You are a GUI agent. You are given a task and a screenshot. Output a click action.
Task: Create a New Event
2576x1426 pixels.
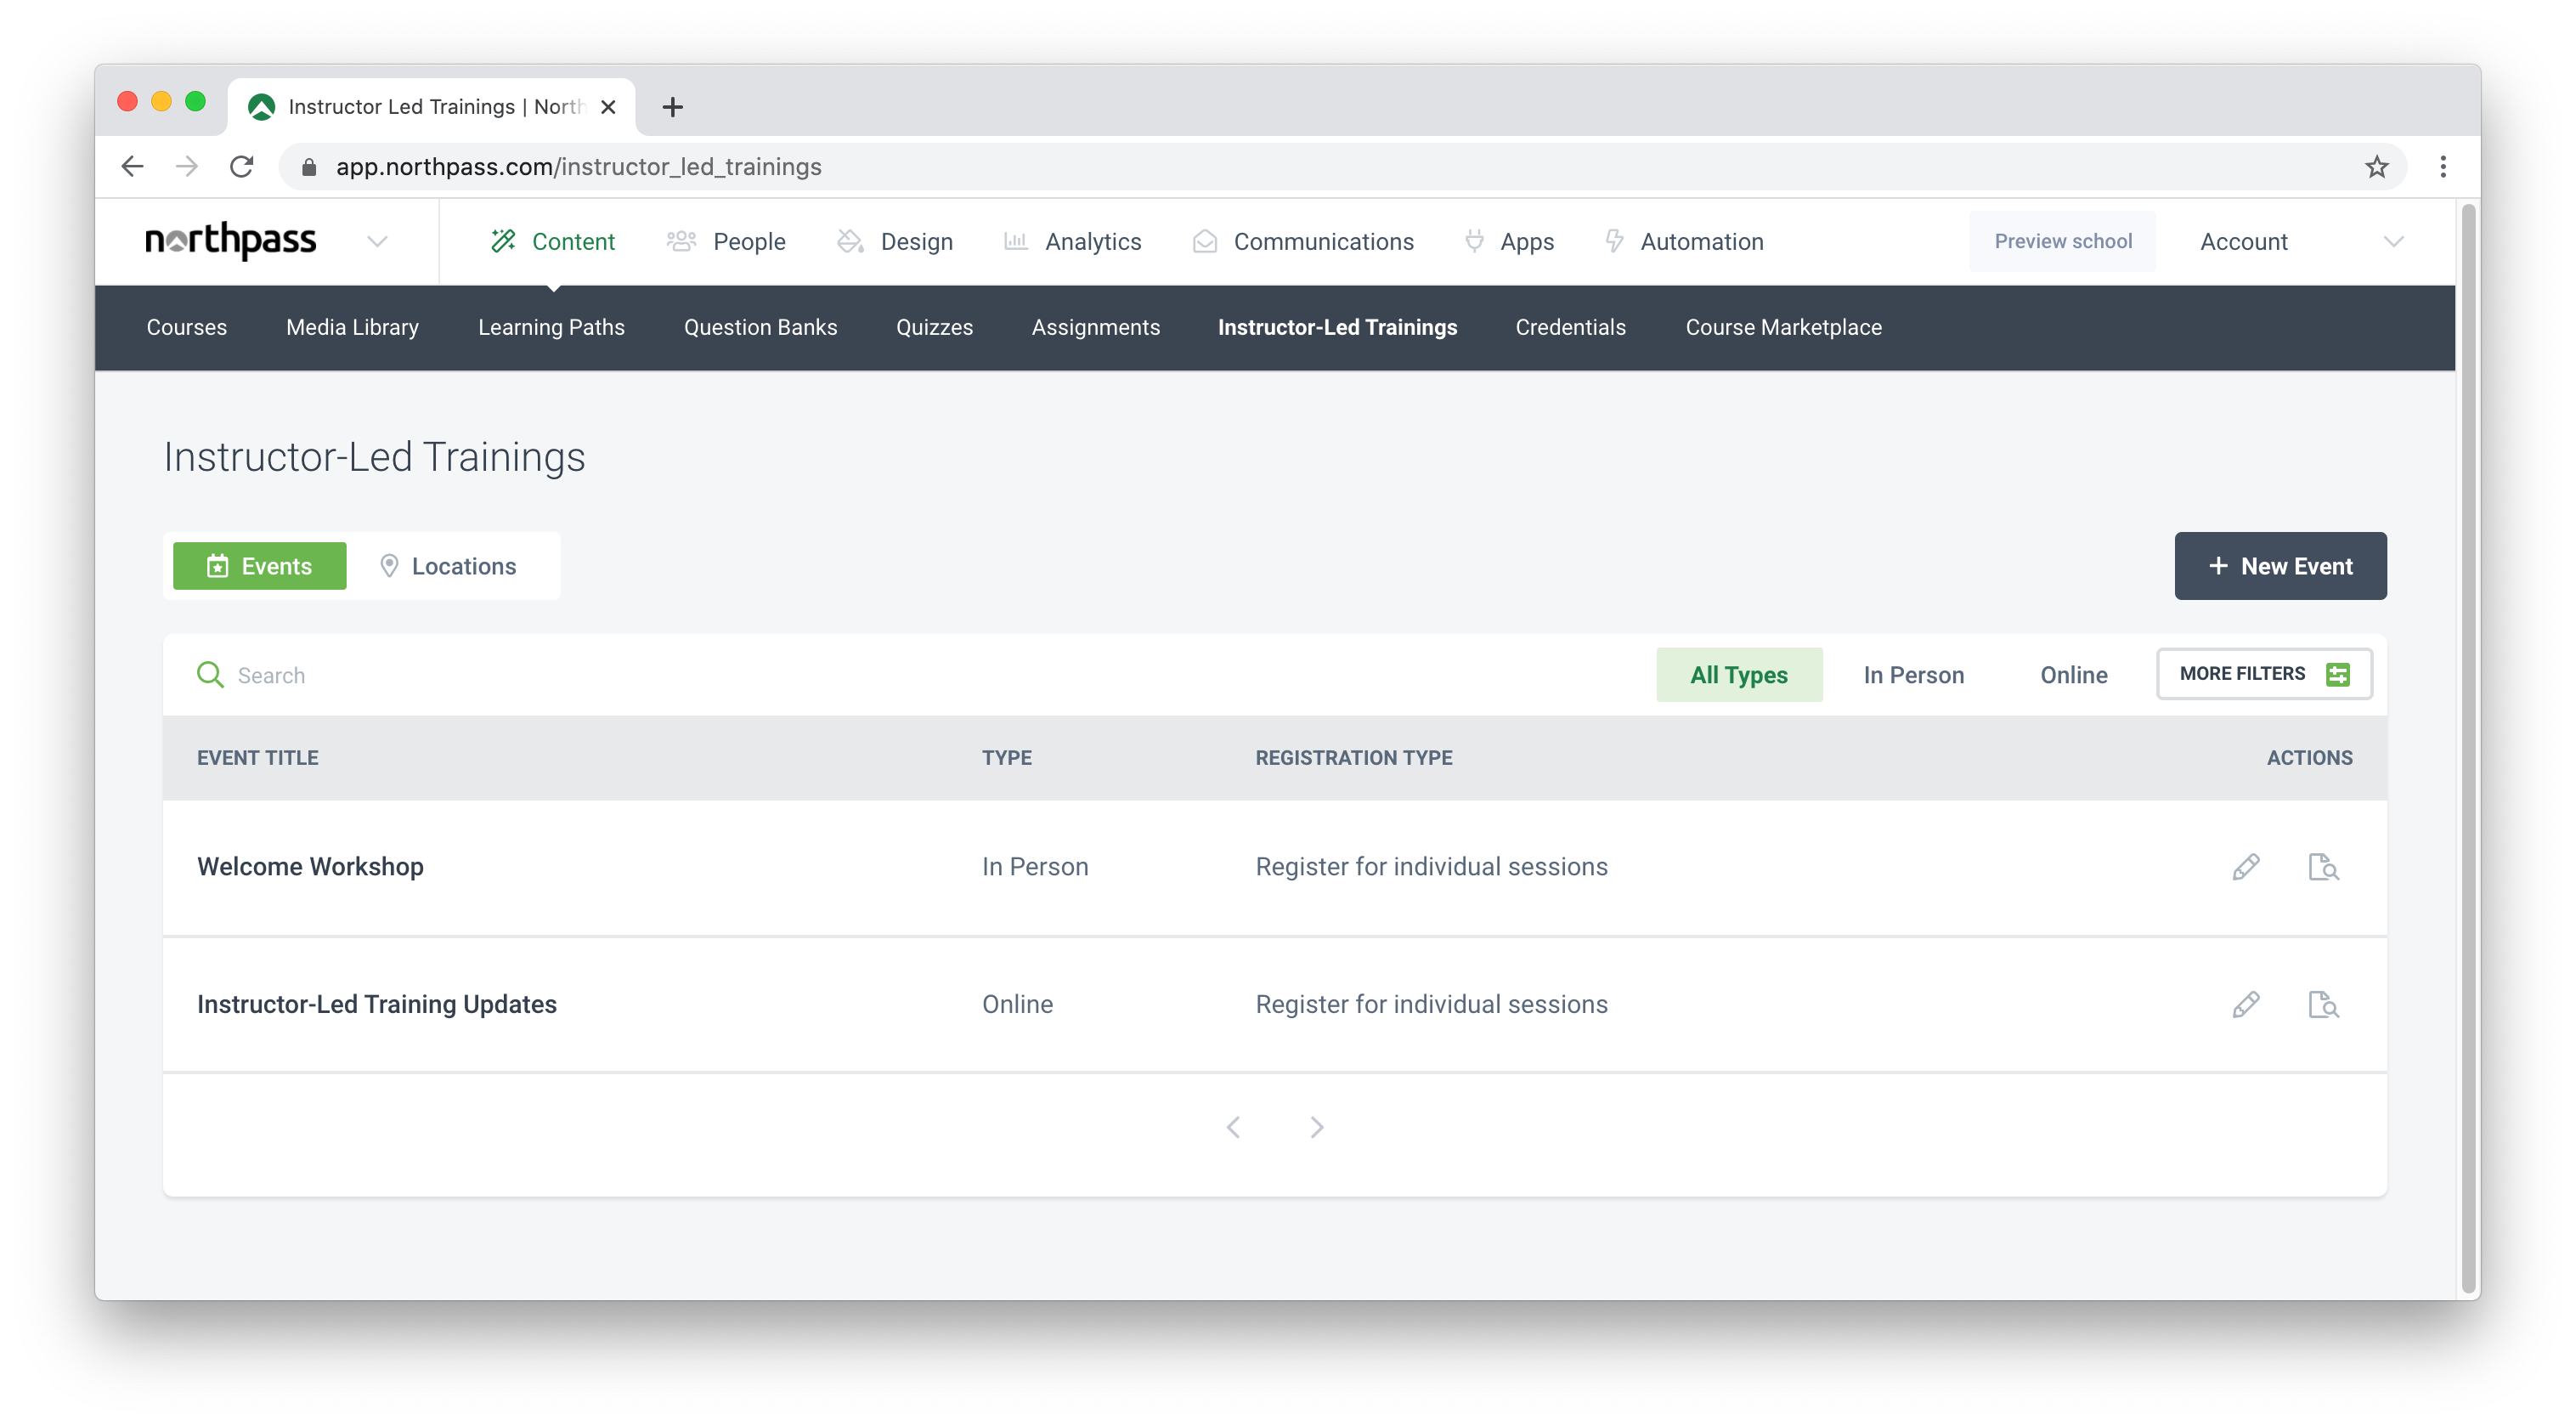tap(2279, 566)
